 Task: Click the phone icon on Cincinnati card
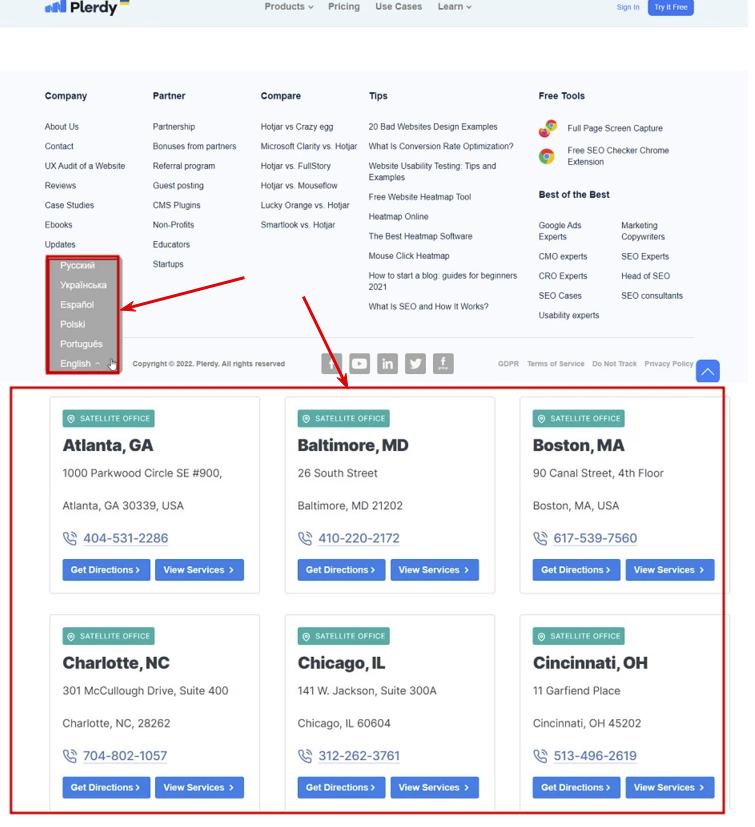pyautogui.click(x=540, y=756)
